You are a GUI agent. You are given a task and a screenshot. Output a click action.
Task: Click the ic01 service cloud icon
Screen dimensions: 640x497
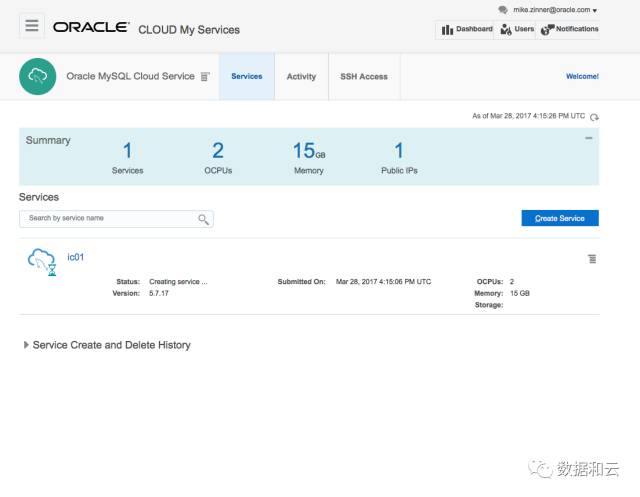[x=41, y=261]
